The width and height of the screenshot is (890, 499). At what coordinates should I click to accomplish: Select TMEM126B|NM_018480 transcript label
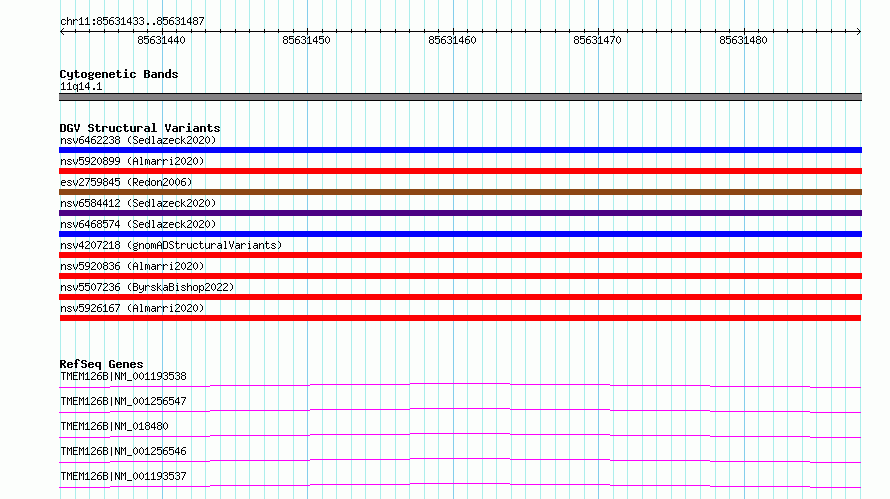(x=114, y=426)
